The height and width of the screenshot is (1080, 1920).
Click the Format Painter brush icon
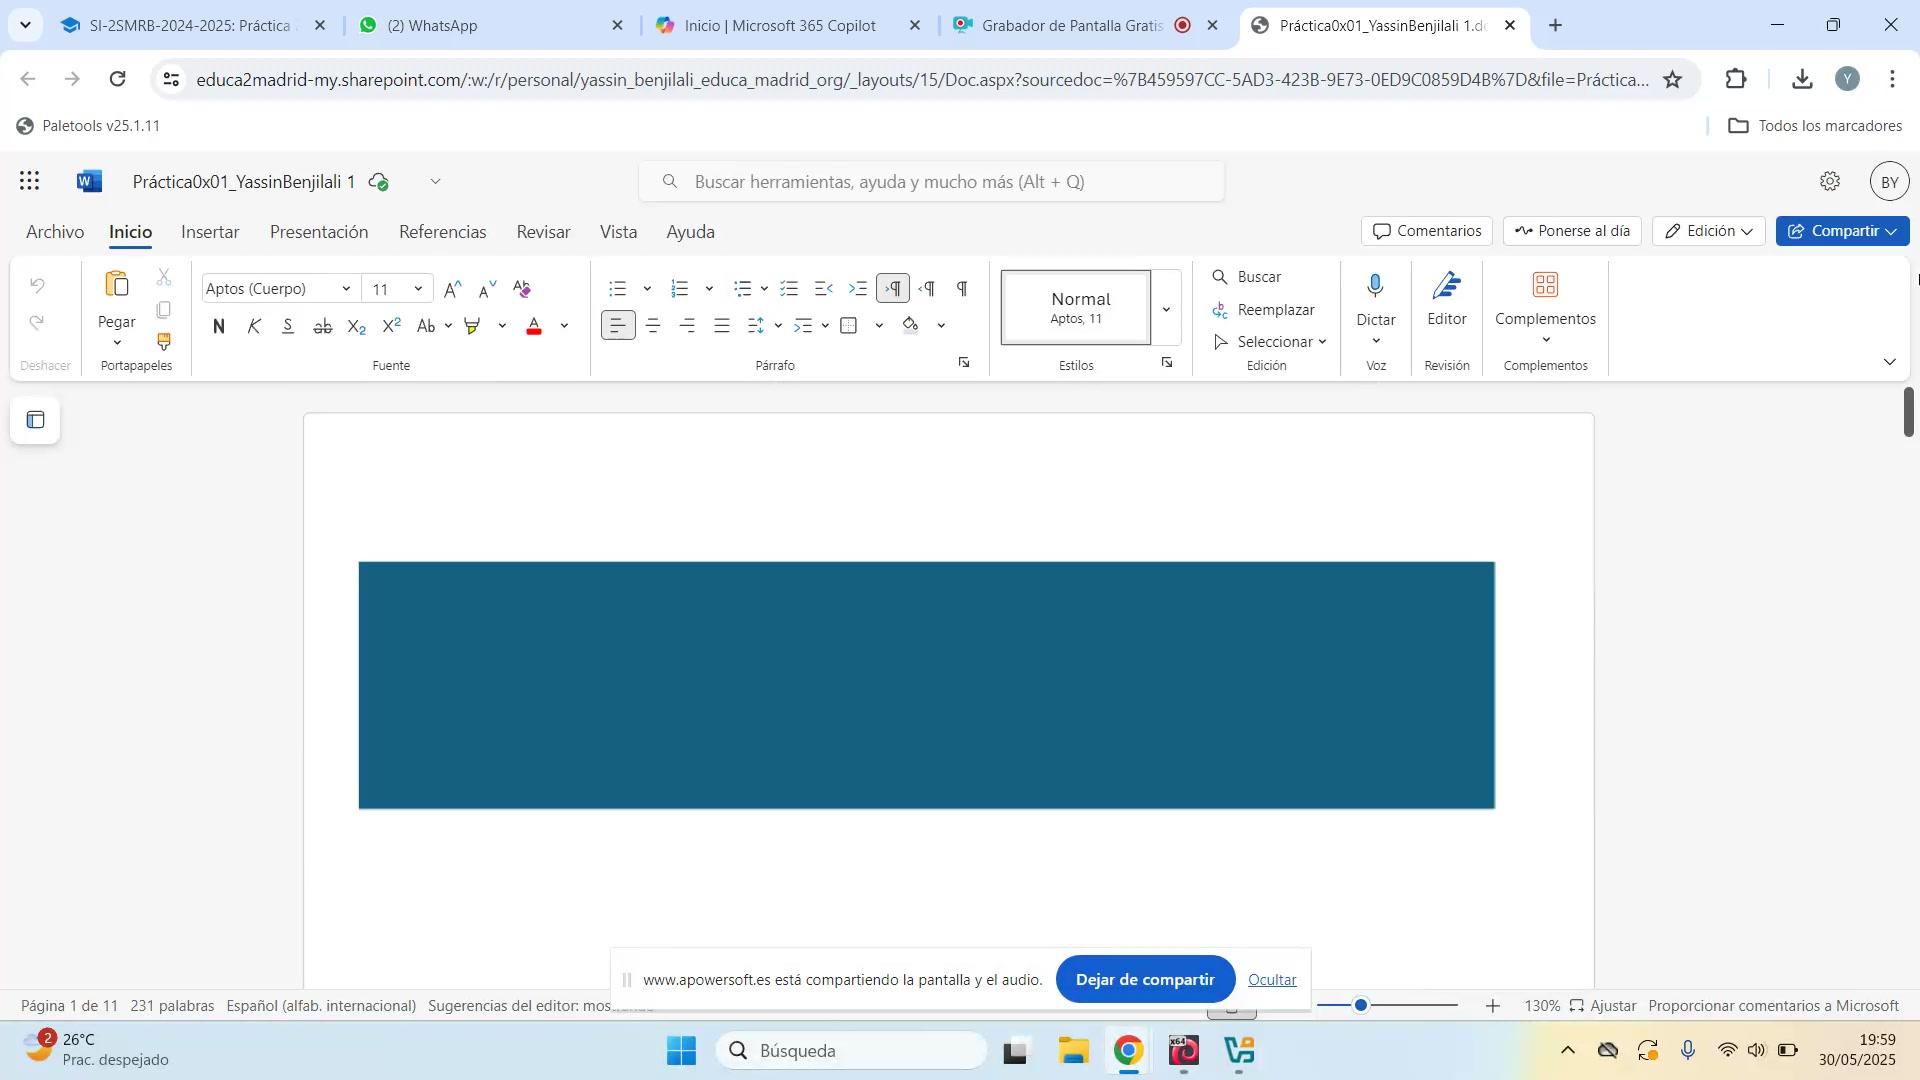click(x=164, y=342)
